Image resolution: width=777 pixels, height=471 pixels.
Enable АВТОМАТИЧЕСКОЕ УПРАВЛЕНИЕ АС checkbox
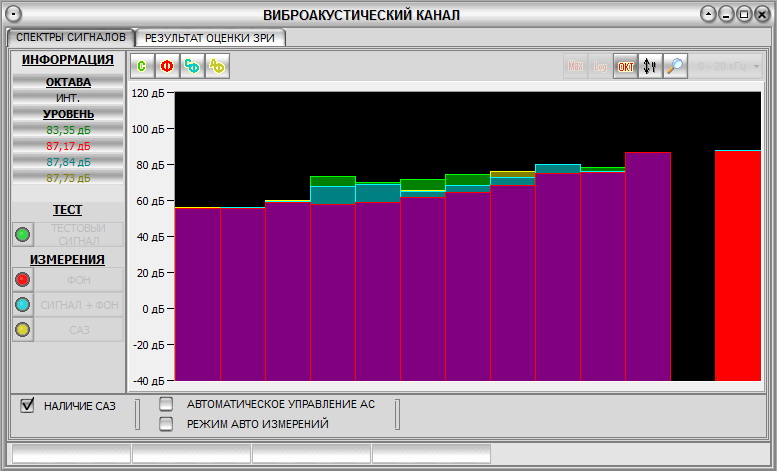pyautogui.click(x=167, y=404)
